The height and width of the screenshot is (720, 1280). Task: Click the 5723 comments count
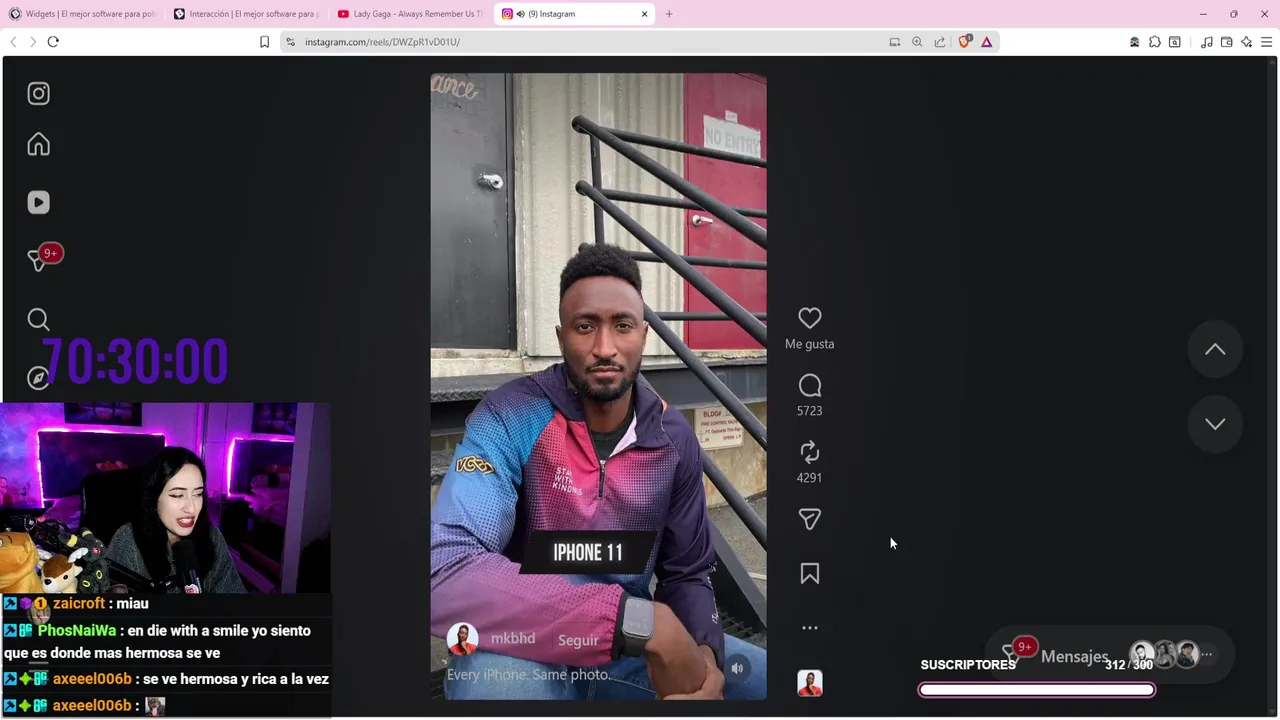(810, 411)
